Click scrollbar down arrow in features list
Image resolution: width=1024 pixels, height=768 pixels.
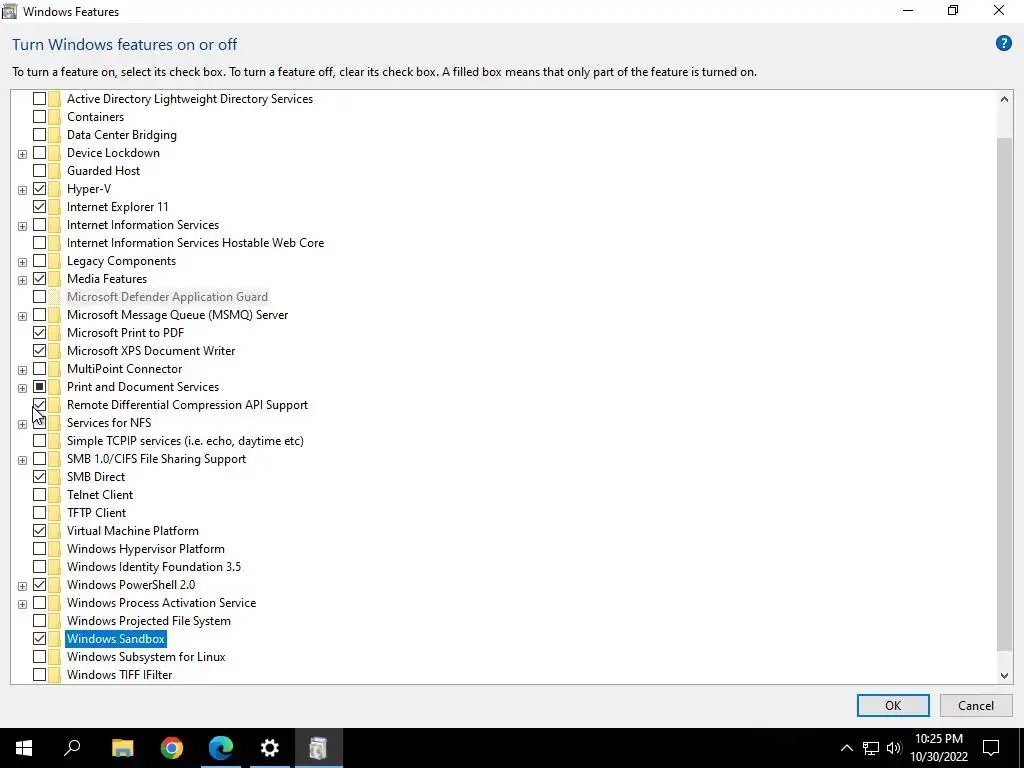(1004, 675)
